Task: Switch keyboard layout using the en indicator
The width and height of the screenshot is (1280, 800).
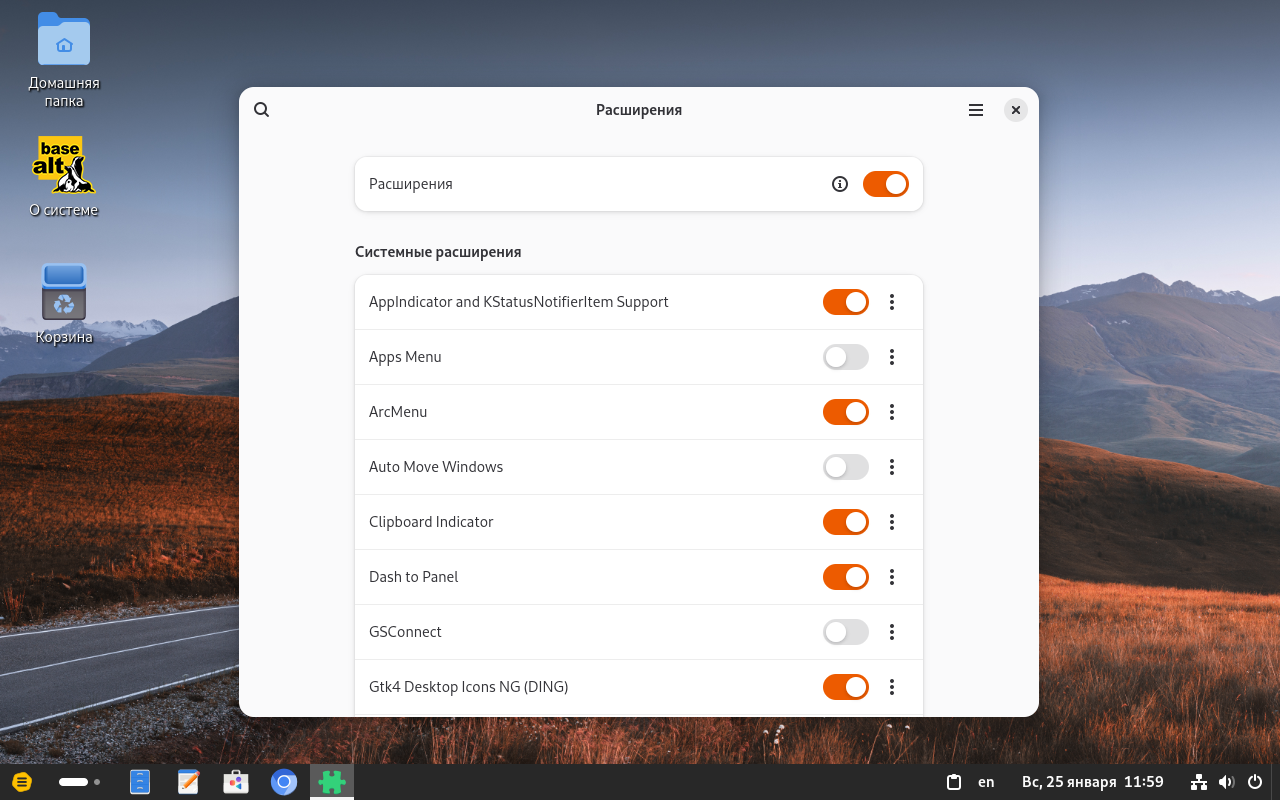Action: click(x=986, y=781)
